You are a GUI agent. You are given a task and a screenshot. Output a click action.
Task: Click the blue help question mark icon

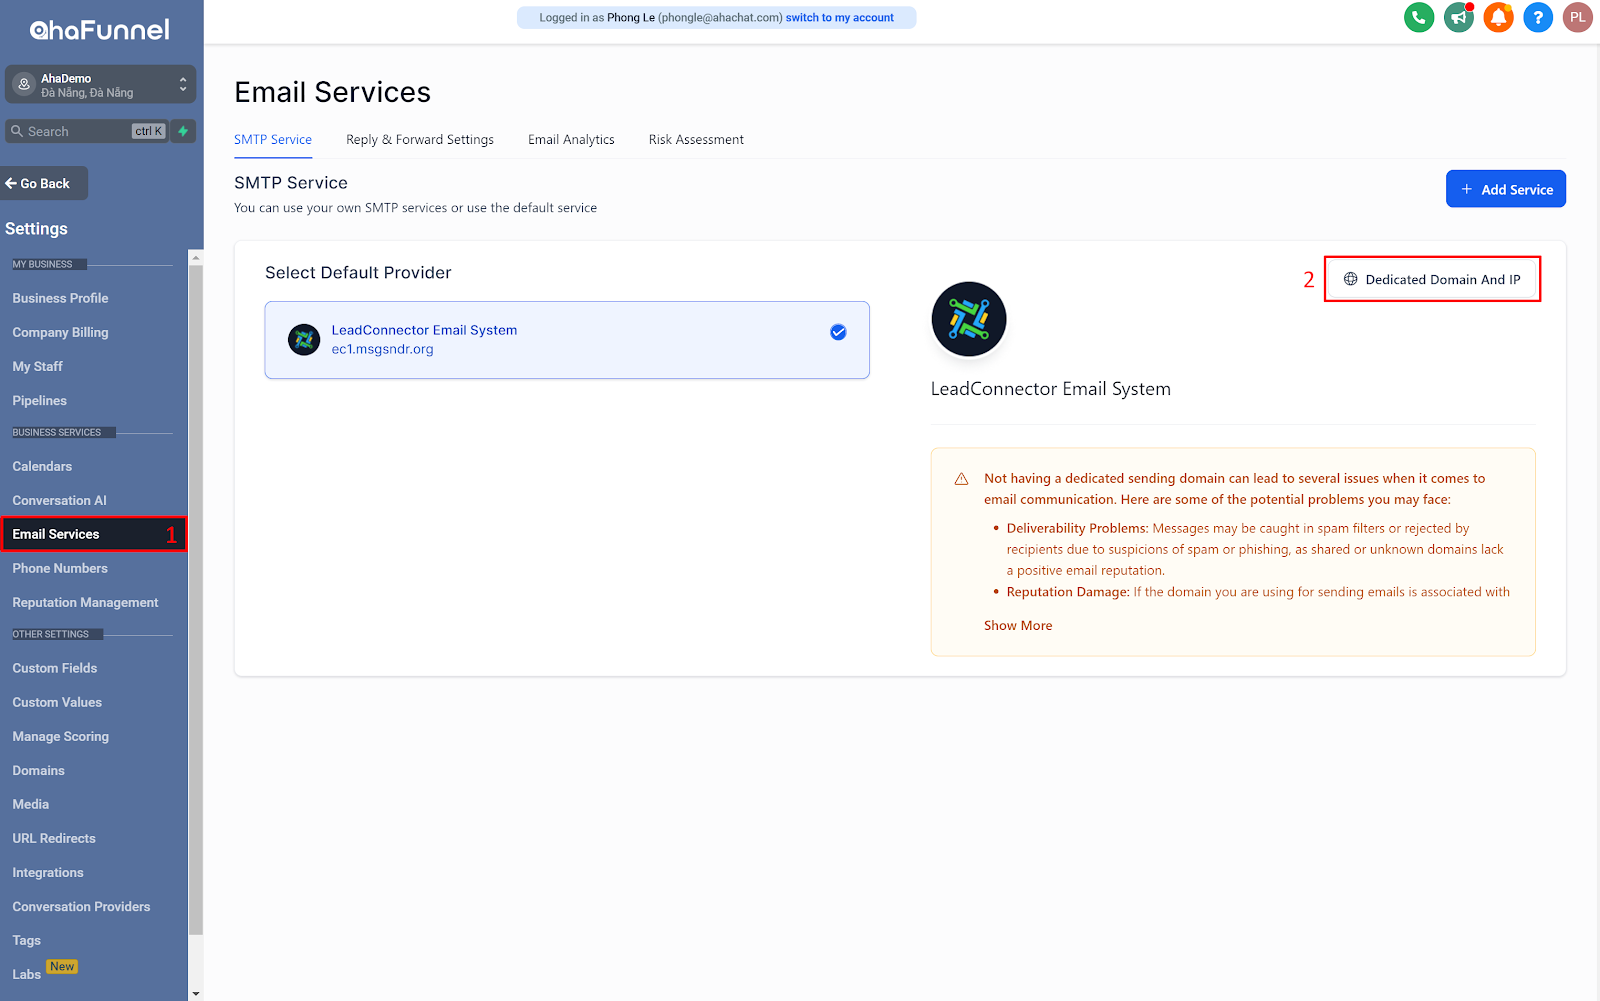[1538, 17]
